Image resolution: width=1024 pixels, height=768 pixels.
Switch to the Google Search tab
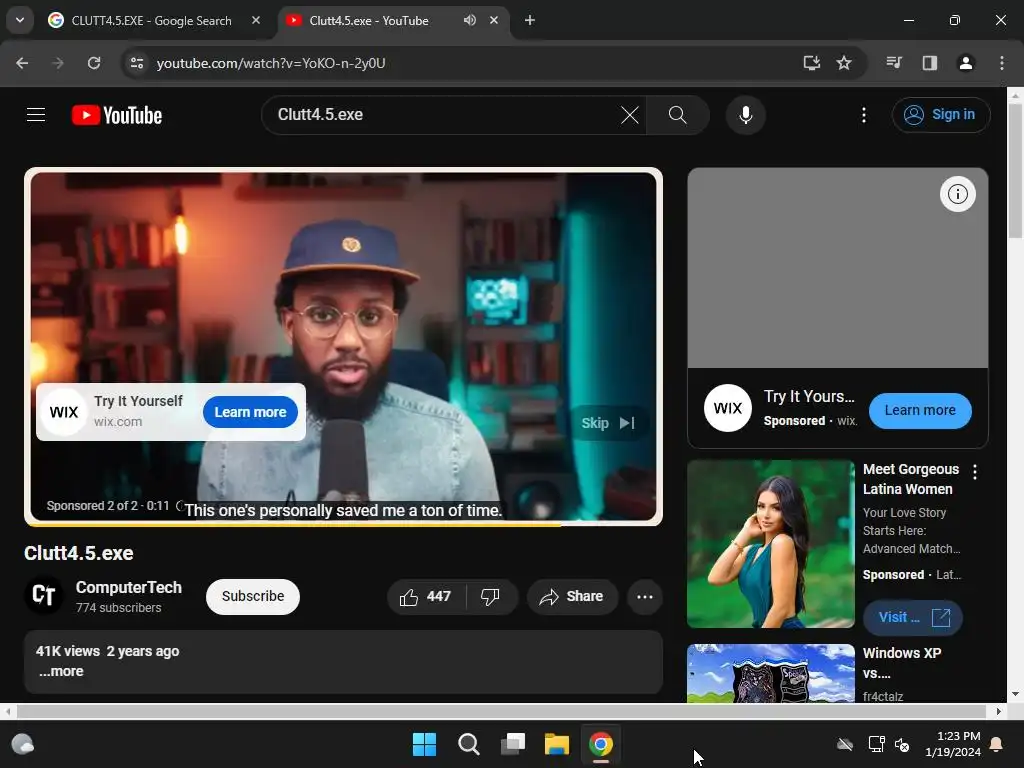click(152, 21)
